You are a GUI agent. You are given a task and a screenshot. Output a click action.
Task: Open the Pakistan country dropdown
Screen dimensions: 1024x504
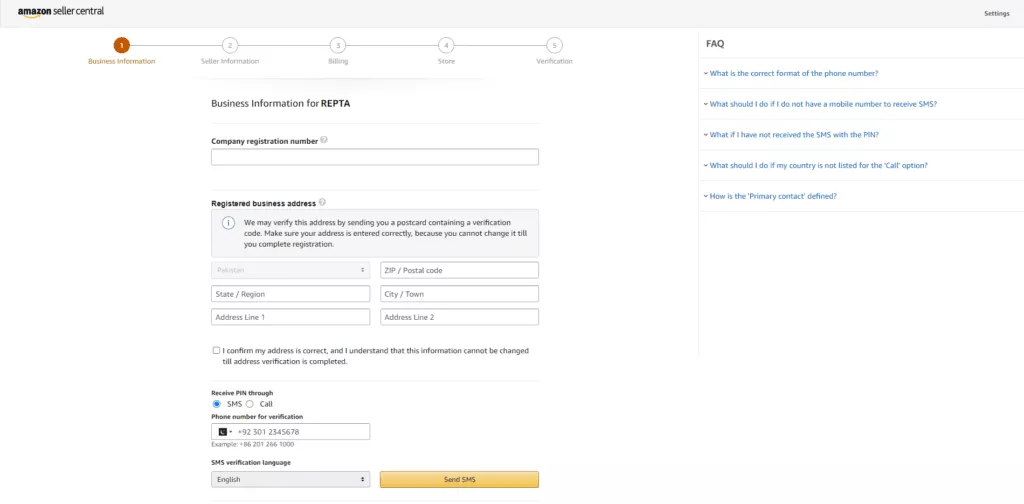tap(291, 270)
